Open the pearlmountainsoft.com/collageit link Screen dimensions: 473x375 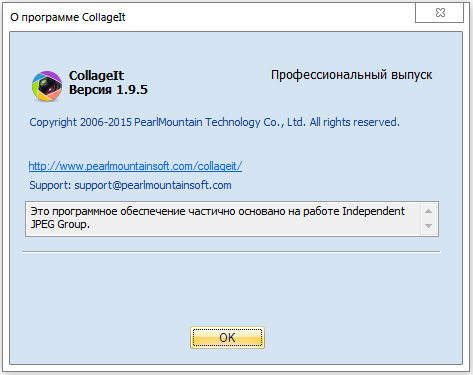click(x=135, y=166)
